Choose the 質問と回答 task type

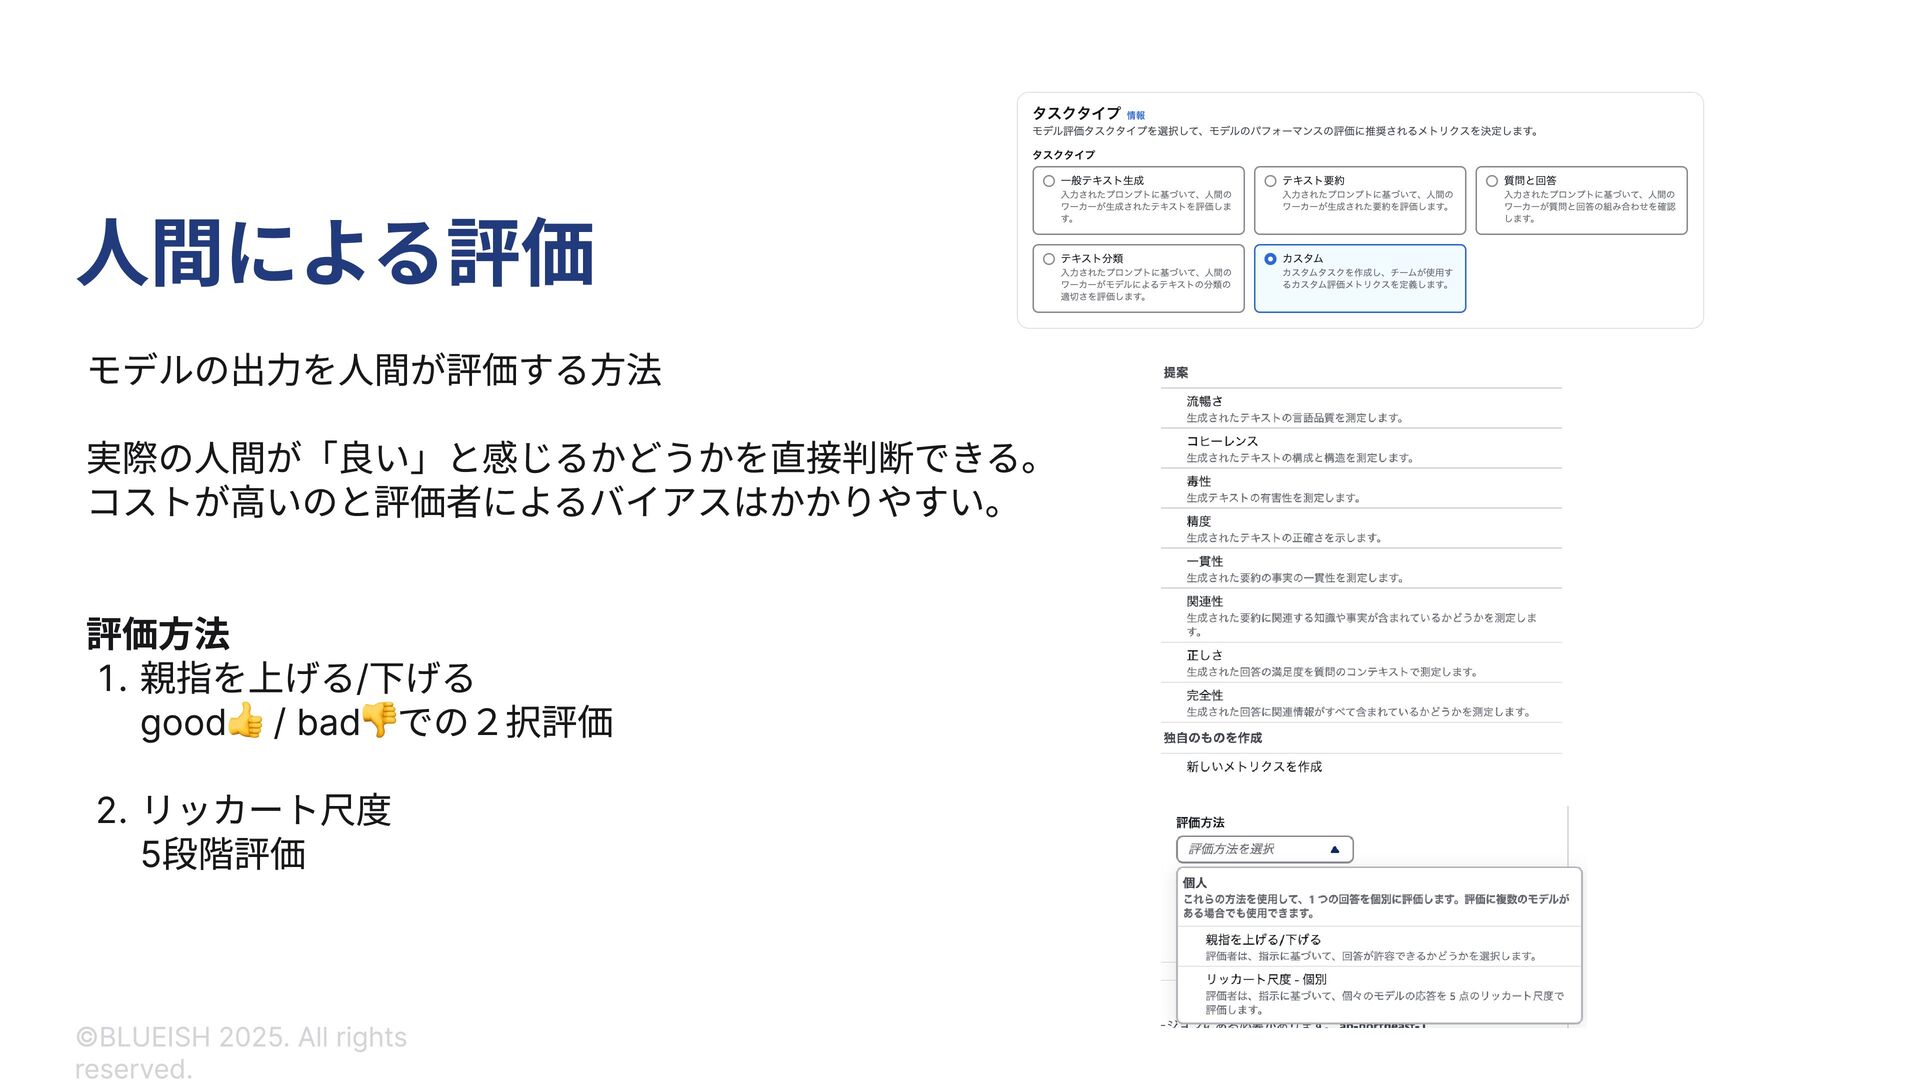pos(1491,181)
